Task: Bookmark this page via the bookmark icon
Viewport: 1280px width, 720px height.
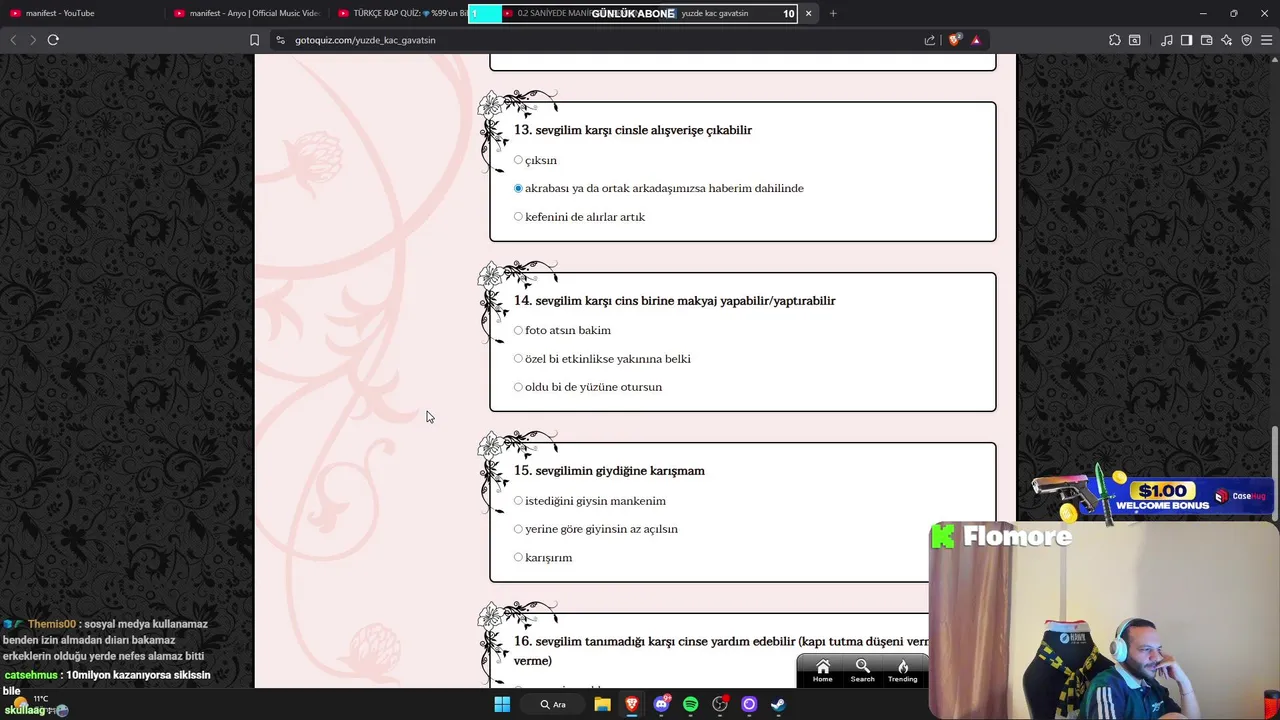Action: pos(254,40)
